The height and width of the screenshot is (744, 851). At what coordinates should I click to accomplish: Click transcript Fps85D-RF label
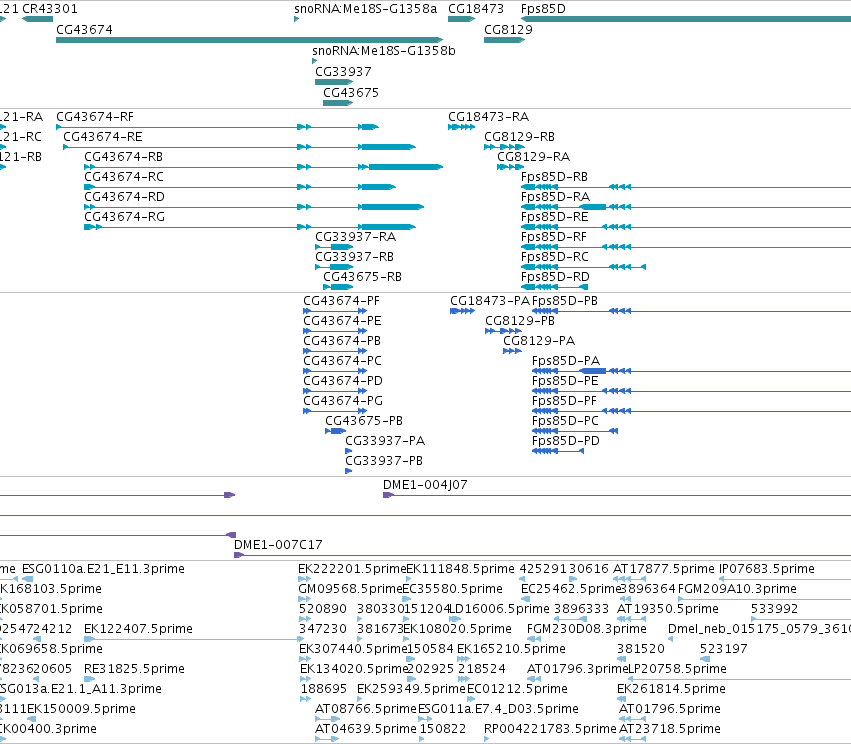tap(554, 237)
